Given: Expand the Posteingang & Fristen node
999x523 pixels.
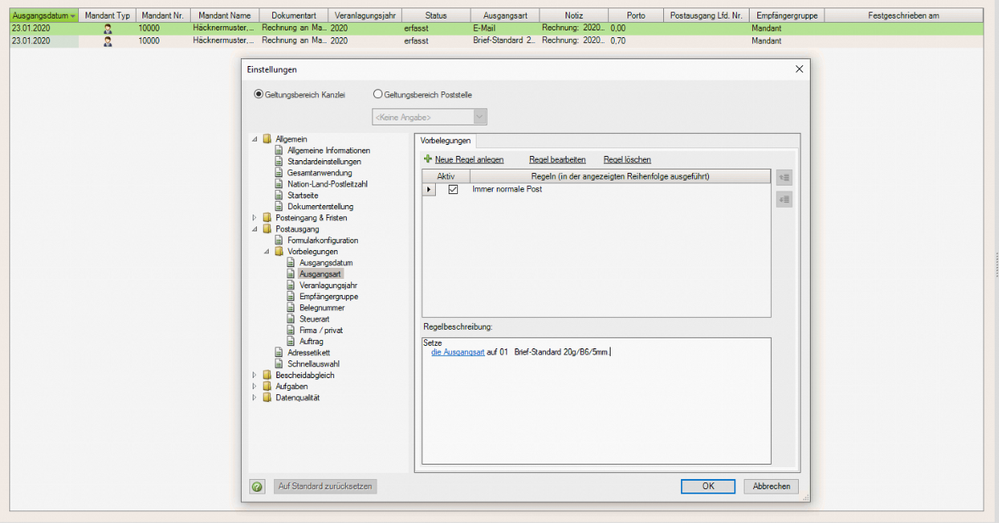Looking at the screenshot, I should point(254,218).
